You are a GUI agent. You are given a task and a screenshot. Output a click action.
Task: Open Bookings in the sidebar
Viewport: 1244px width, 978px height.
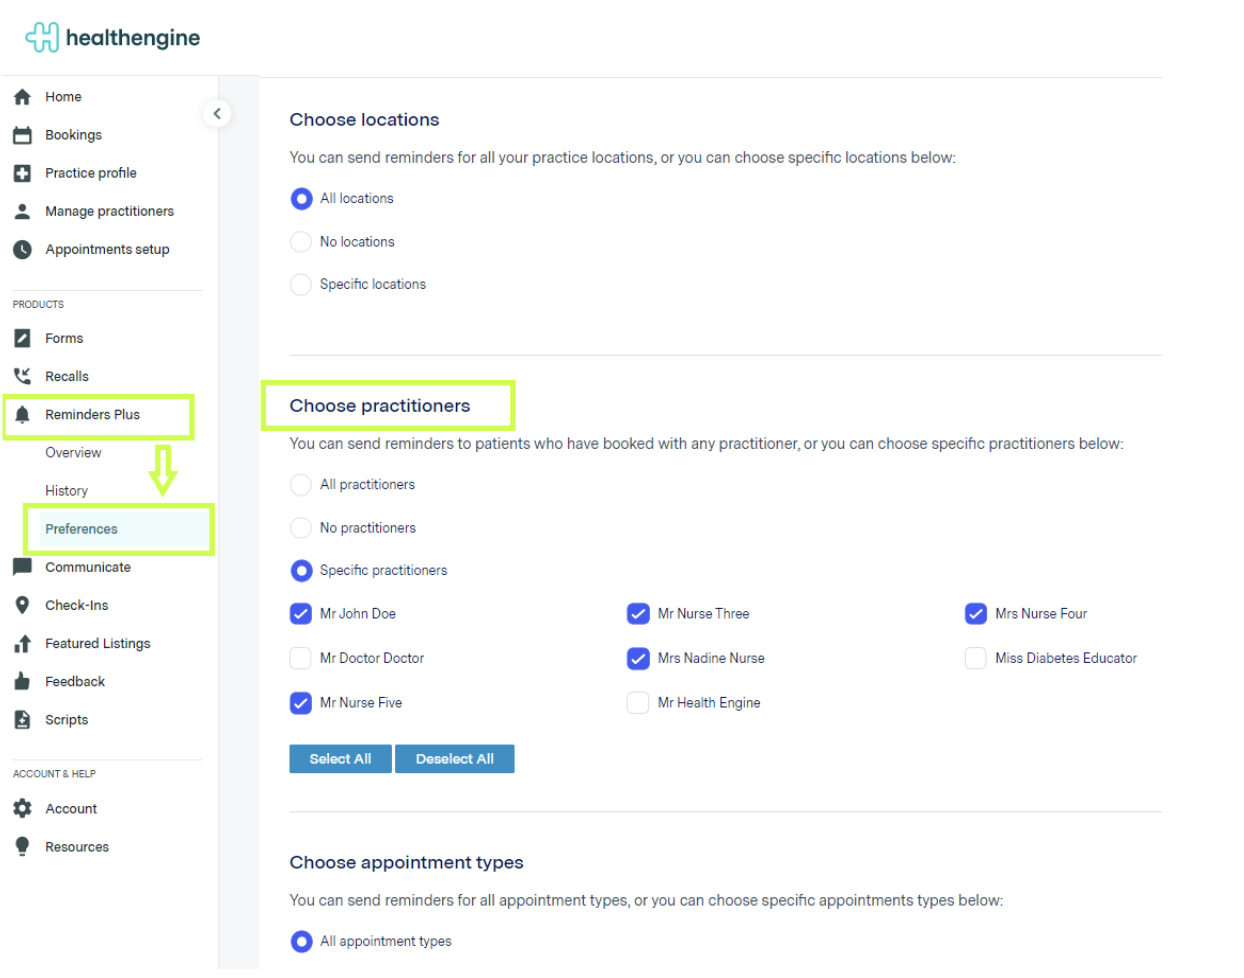pyautogui.click(x=73, y=135)
